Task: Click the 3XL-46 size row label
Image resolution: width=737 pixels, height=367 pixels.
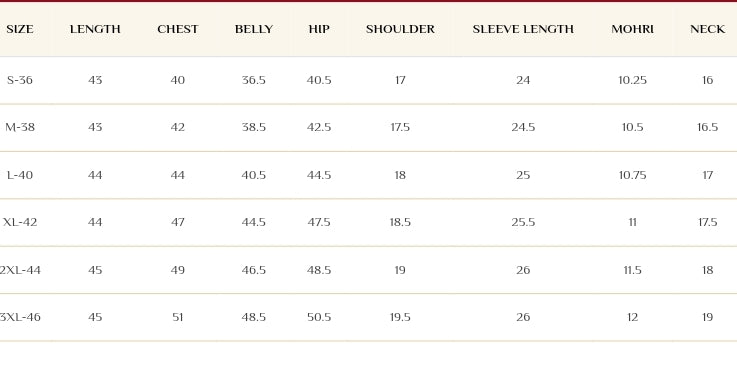Action: coord(20,317)
